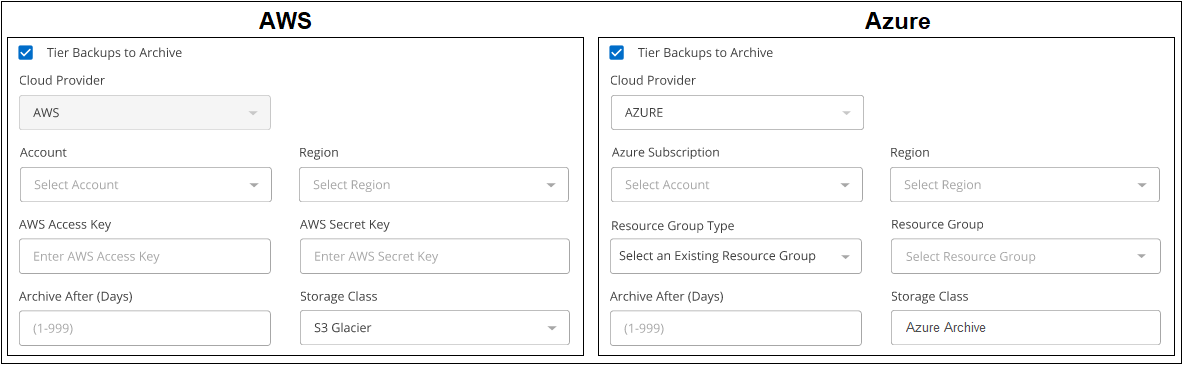Click the Resource Group Type label

[x=672, y=225]
